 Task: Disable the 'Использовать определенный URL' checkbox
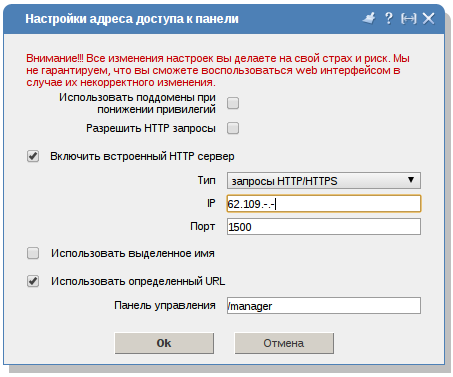(x=33, y=281)
